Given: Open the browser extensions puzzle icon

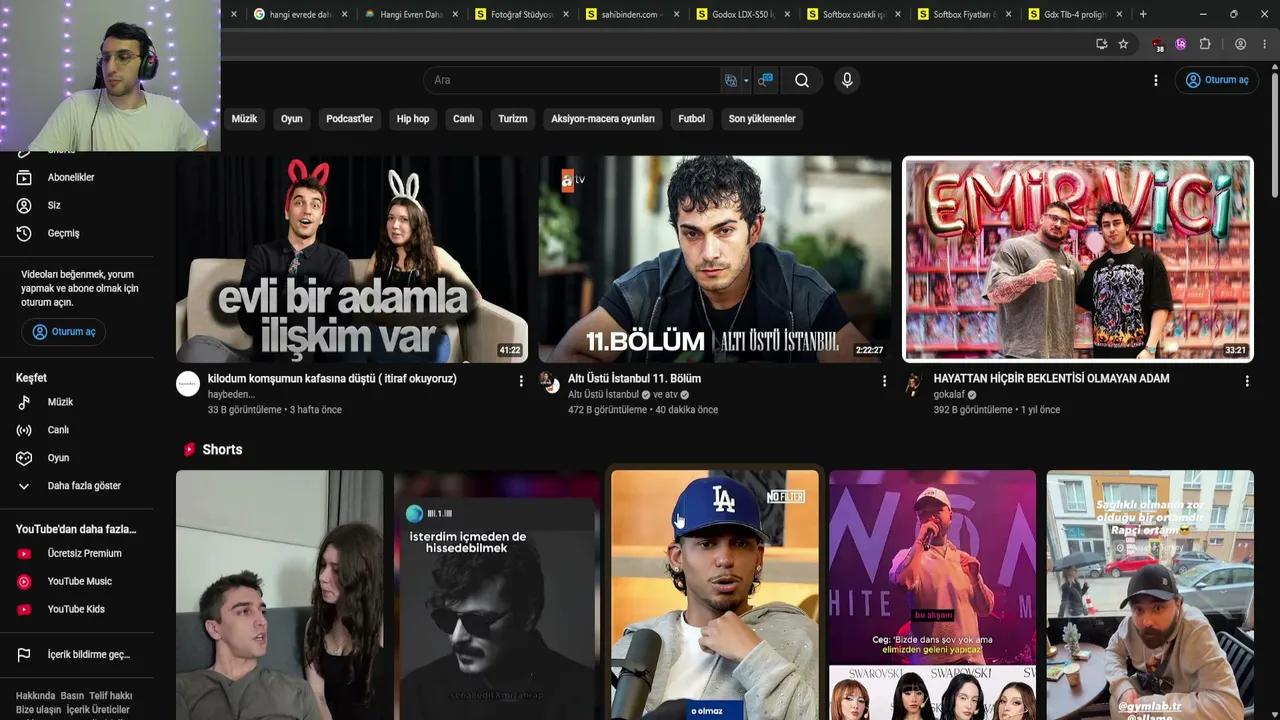Looking at the screenshot, I should pyautogui.click(x=1205, y=44).
